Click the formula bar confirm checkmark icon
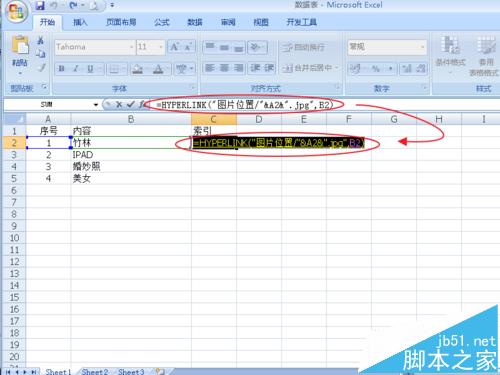 coord(130,105)
